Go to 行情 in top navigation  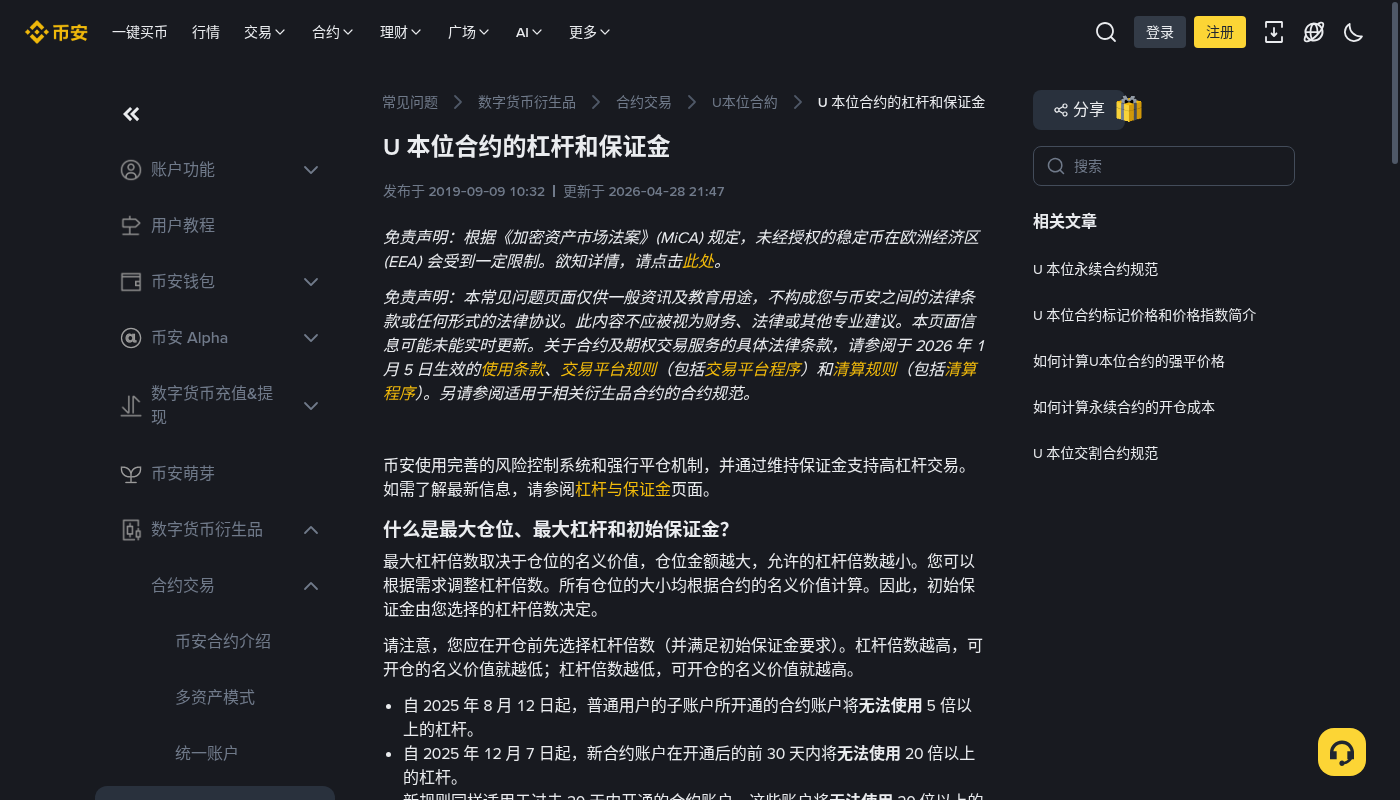tap(206, 32)
